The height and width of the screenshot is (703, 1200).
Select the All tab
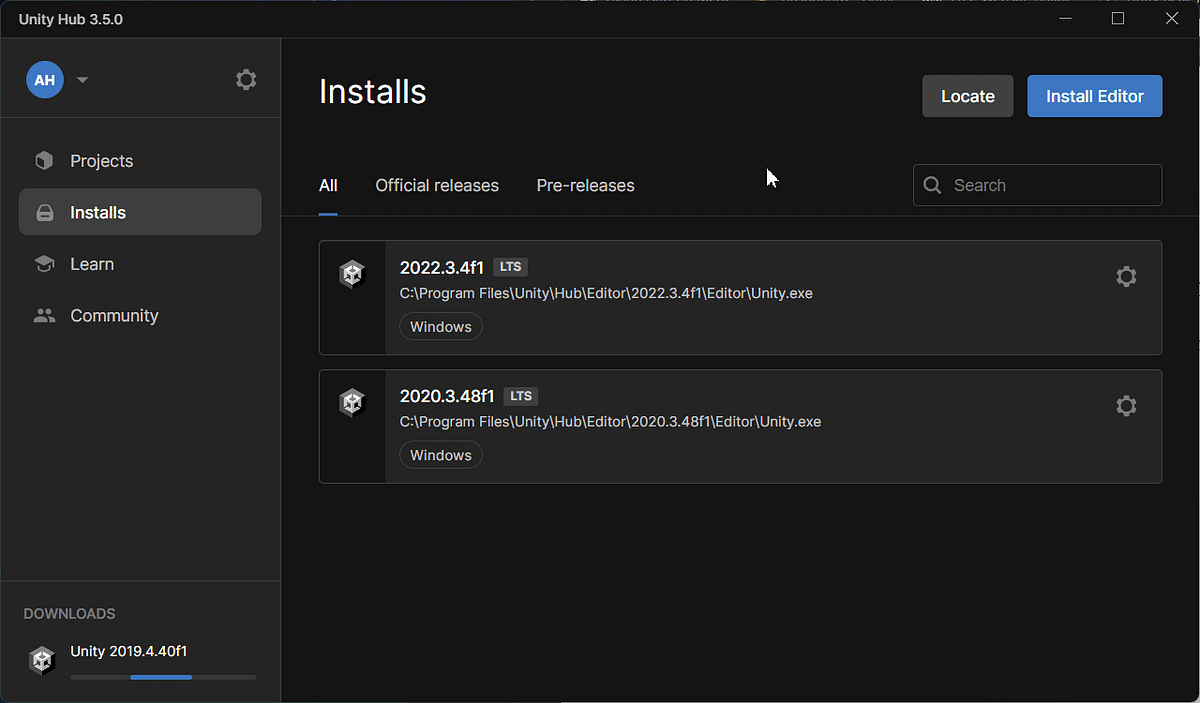click(328, 185)
